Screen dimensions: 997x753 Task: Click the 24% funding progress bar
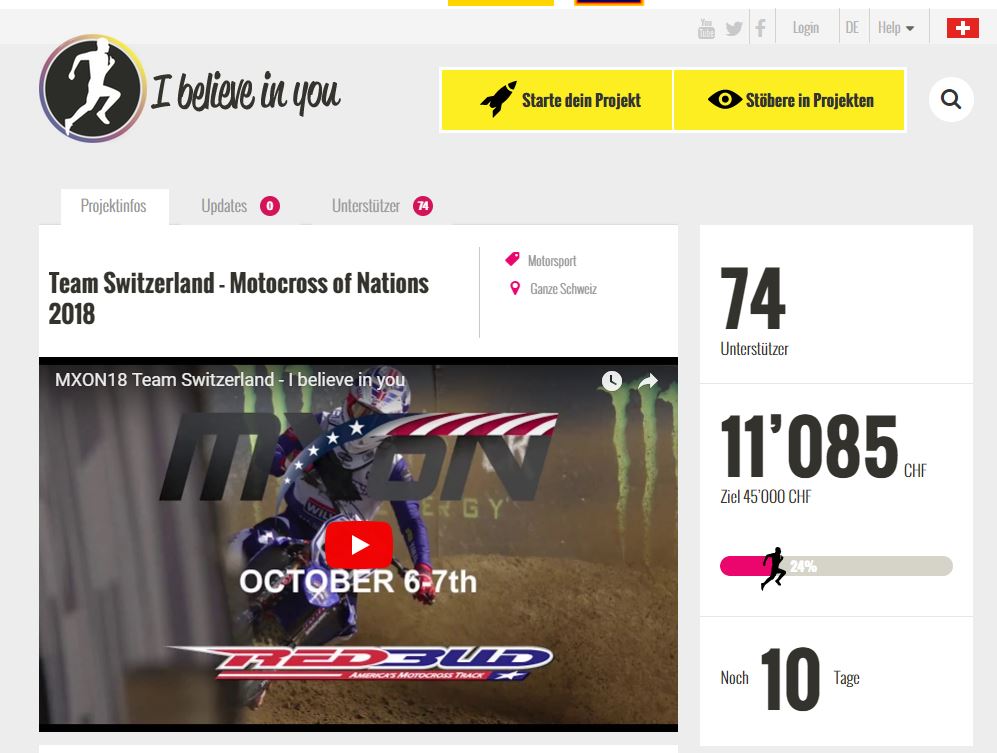[x=836, y=566]
